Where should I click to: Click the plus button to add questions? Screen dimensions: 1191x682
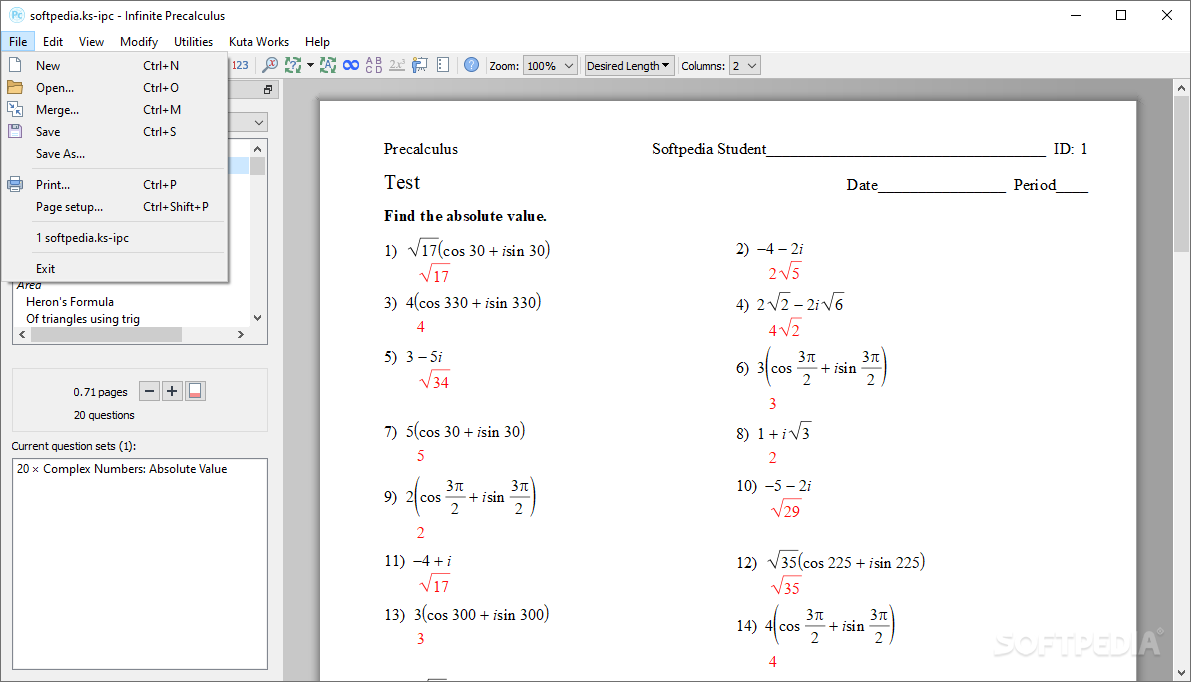tap(172, 391)
